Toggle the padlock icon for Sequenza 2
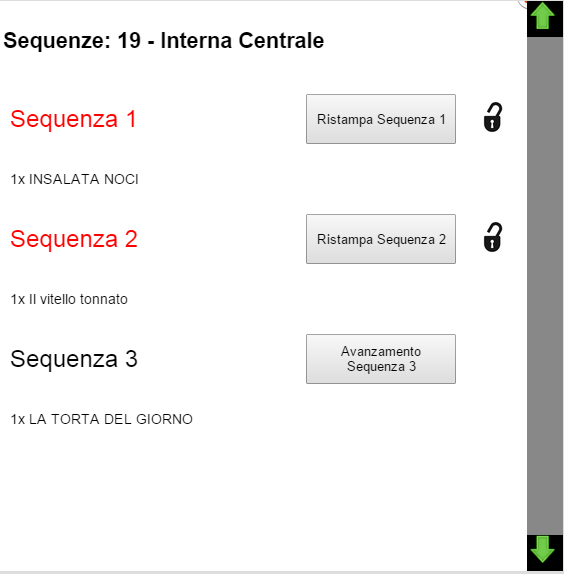Image resolution: width=564 pixels, height=574 pixels. (493, 237)
